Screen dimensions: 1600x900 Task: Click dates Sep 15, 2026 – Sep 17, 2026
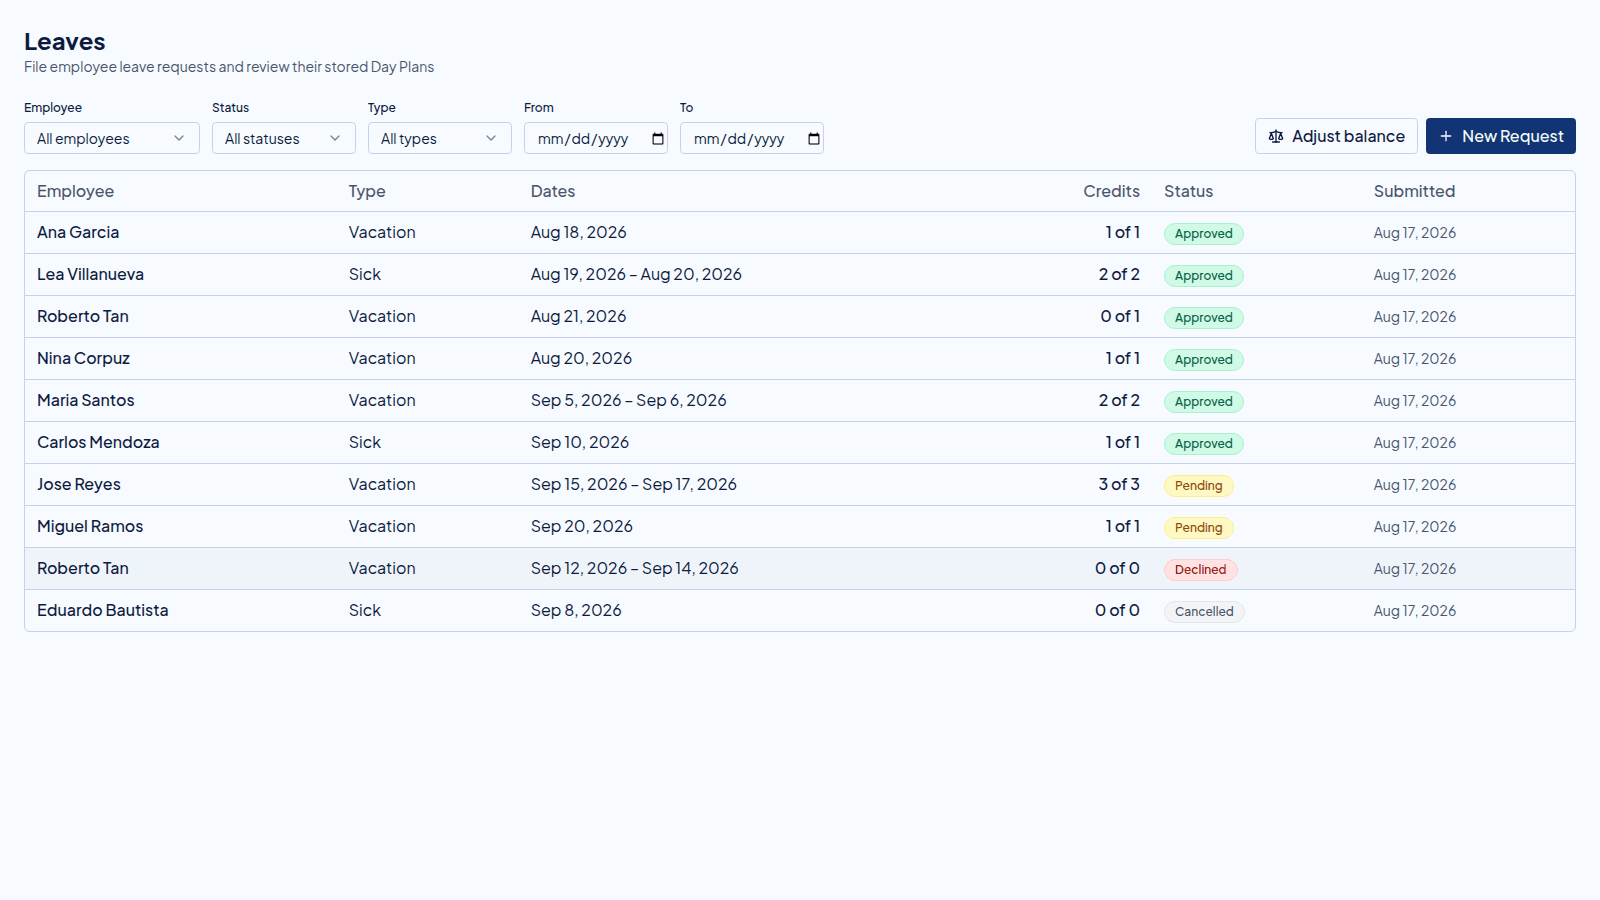point(633,484)
